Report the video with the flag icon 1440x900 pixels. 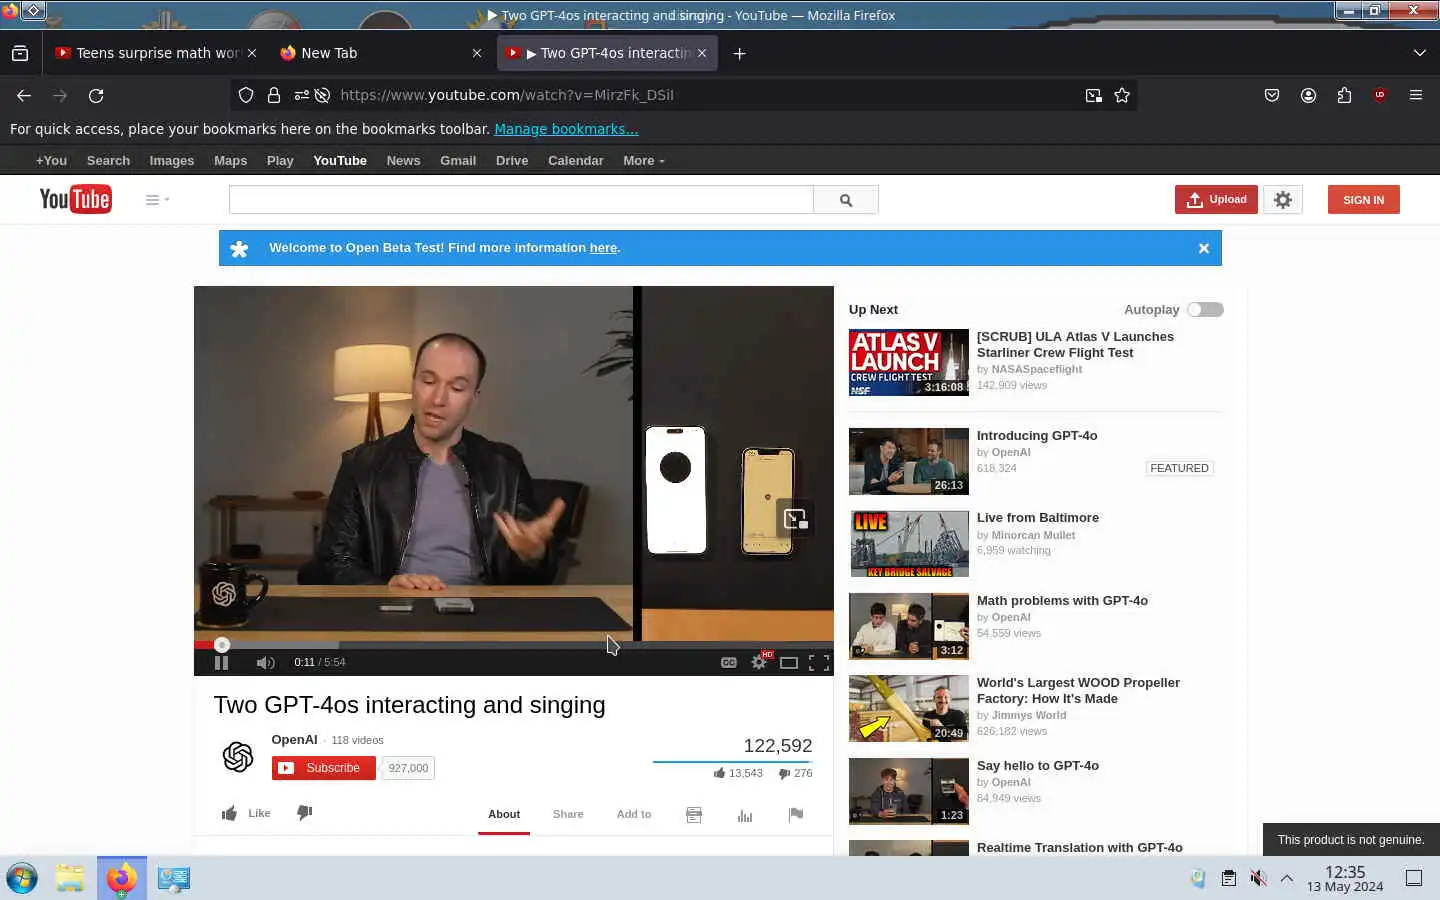pos(796,815)
